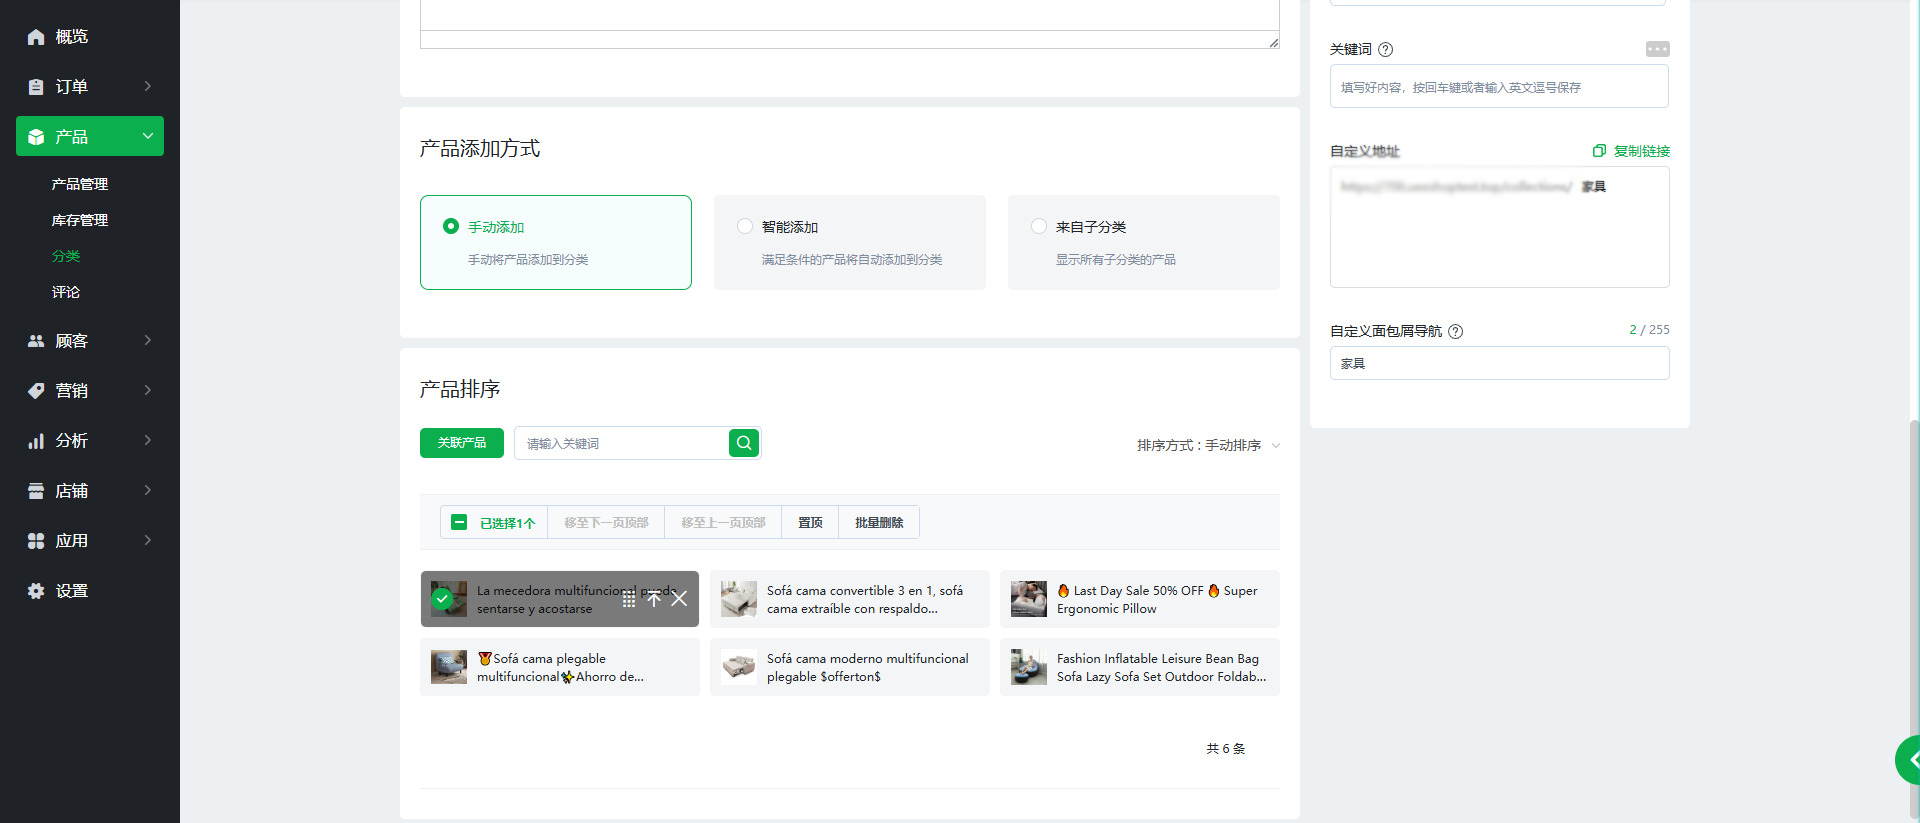Click the drag-grid handle icon on selected product
Viewport: 1920px width, 823px height.
(x=629, y=599)
